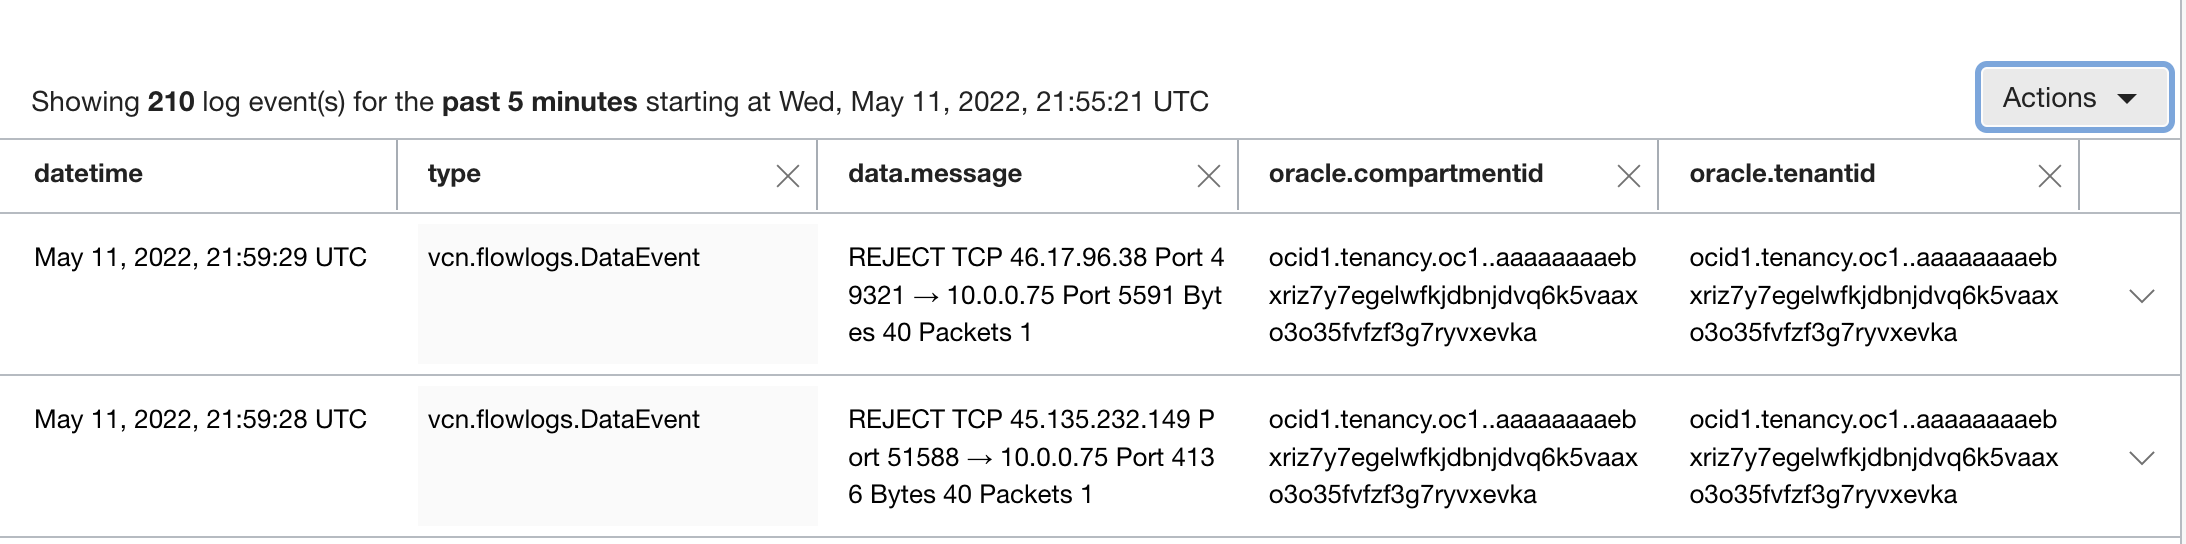The height and width of the screenshot is (544, 2186).
Task: Click the datetime column header
Action: [88, 174]
